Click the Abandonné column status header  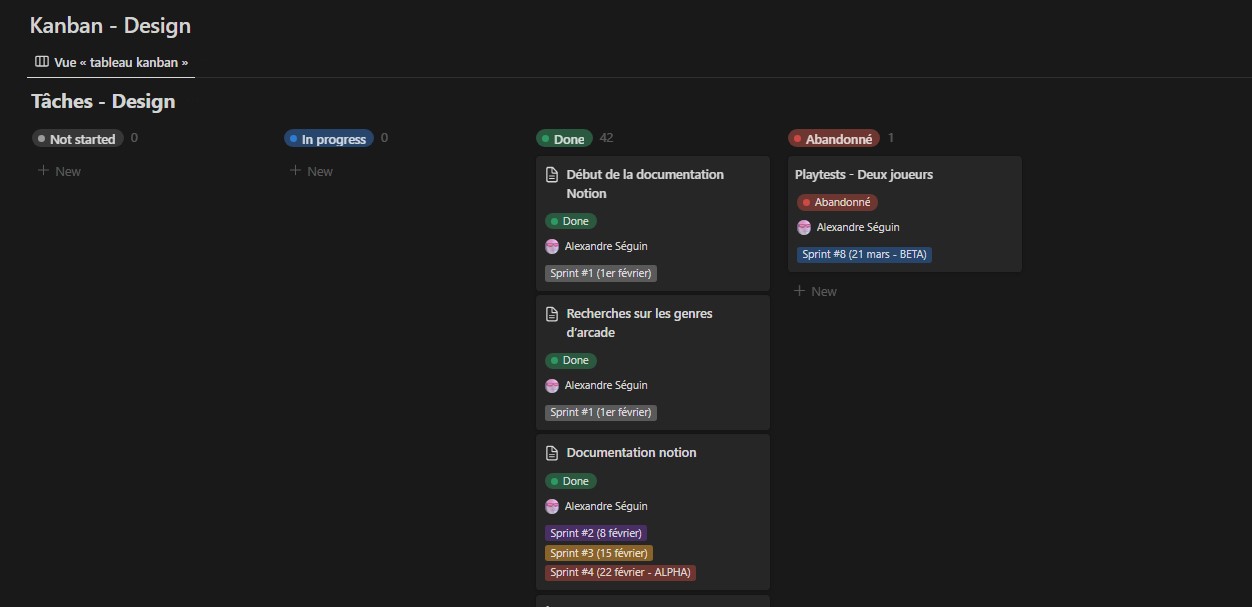click(834, 139)
